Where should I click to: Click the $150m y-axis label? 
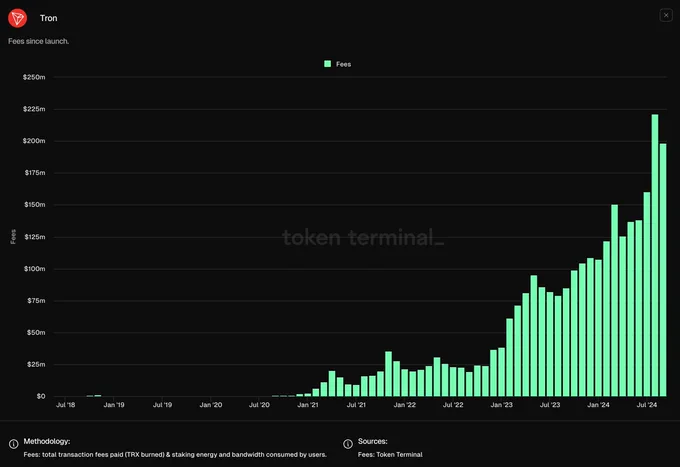(x=35, y=205)
